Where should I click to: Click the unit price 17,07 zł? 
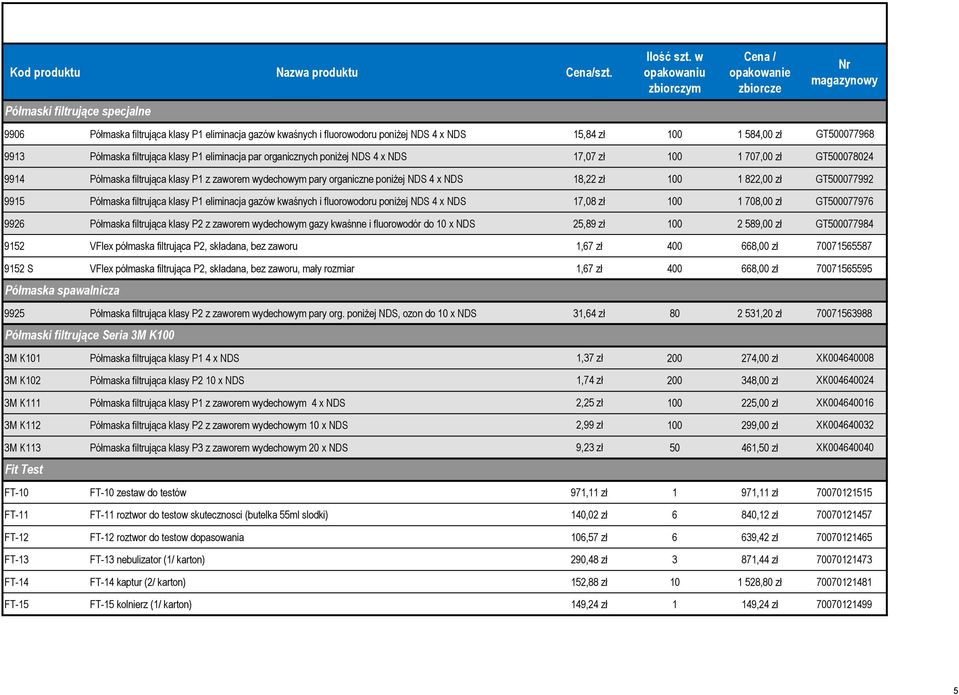click(x=589, y=157)
